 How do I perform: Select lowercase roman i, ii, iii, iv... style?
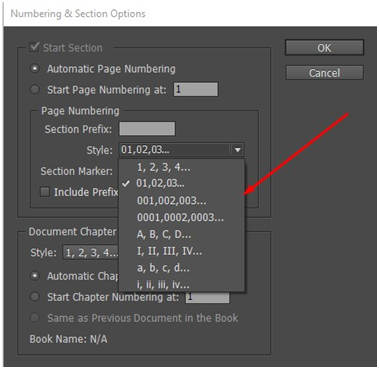coord(182,284)
